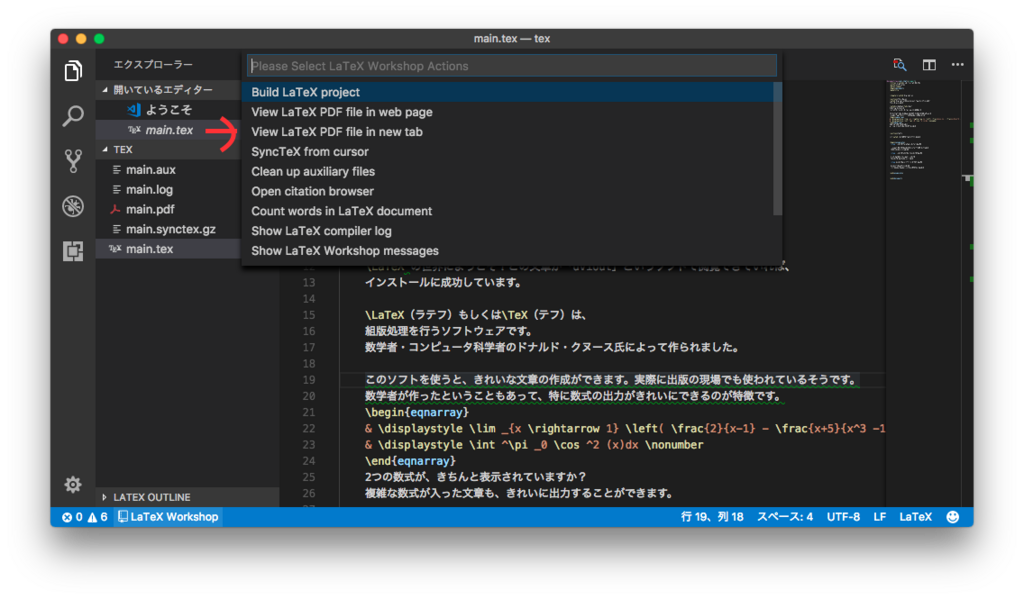Open the Explorer view in activity bar
The height and width of the screenshot is (599, 1024).
73,71
